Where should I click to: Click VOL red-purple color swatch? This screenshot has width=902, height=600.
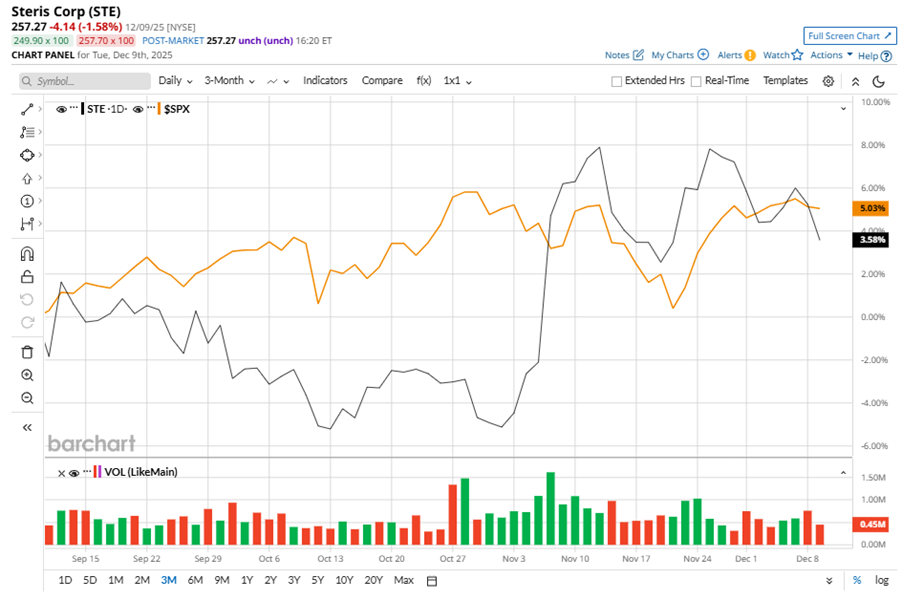97,472
